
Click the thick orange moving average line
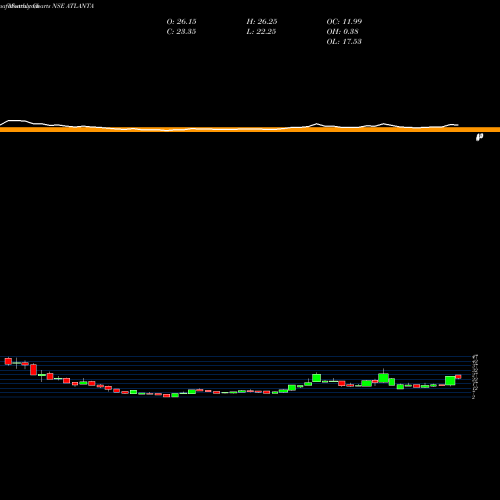[x=250, y=130]
